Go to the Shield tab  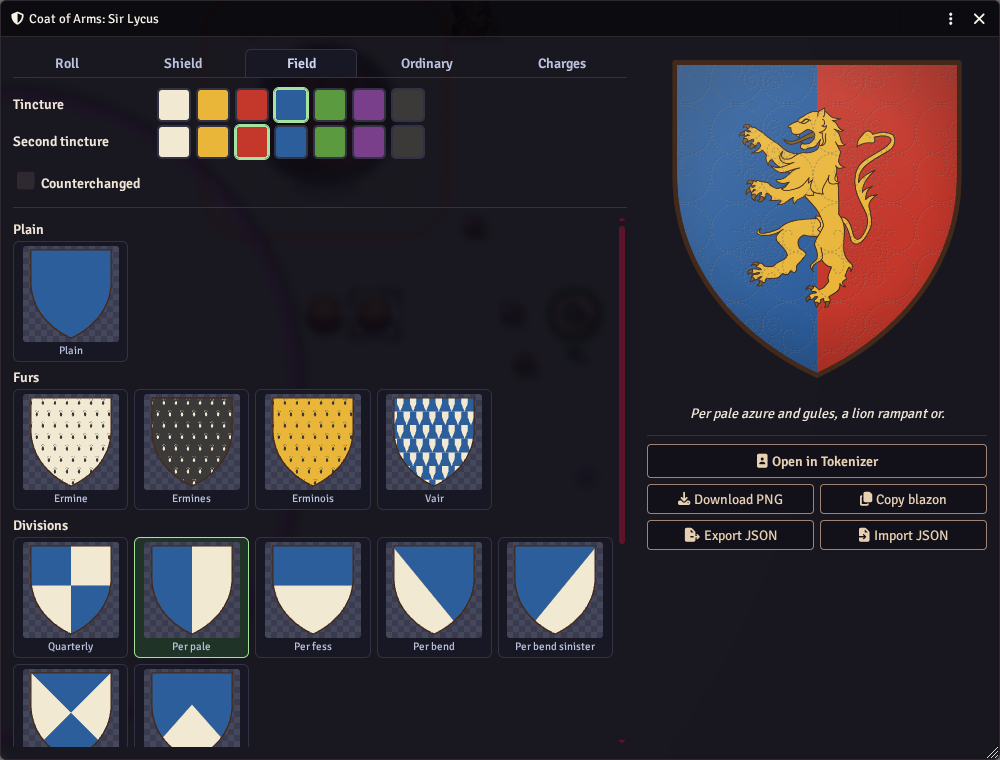tap(183, 63)
